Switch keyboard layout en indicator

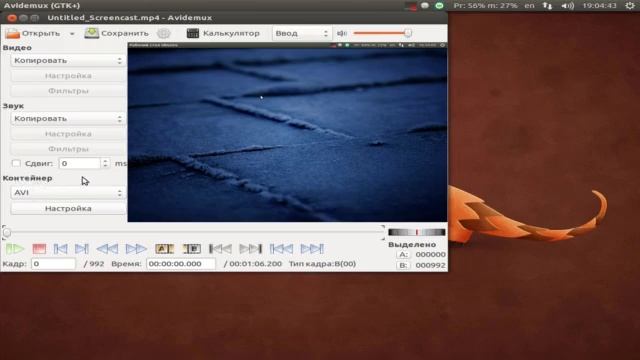pyautogui.click(x=529, y=6)
